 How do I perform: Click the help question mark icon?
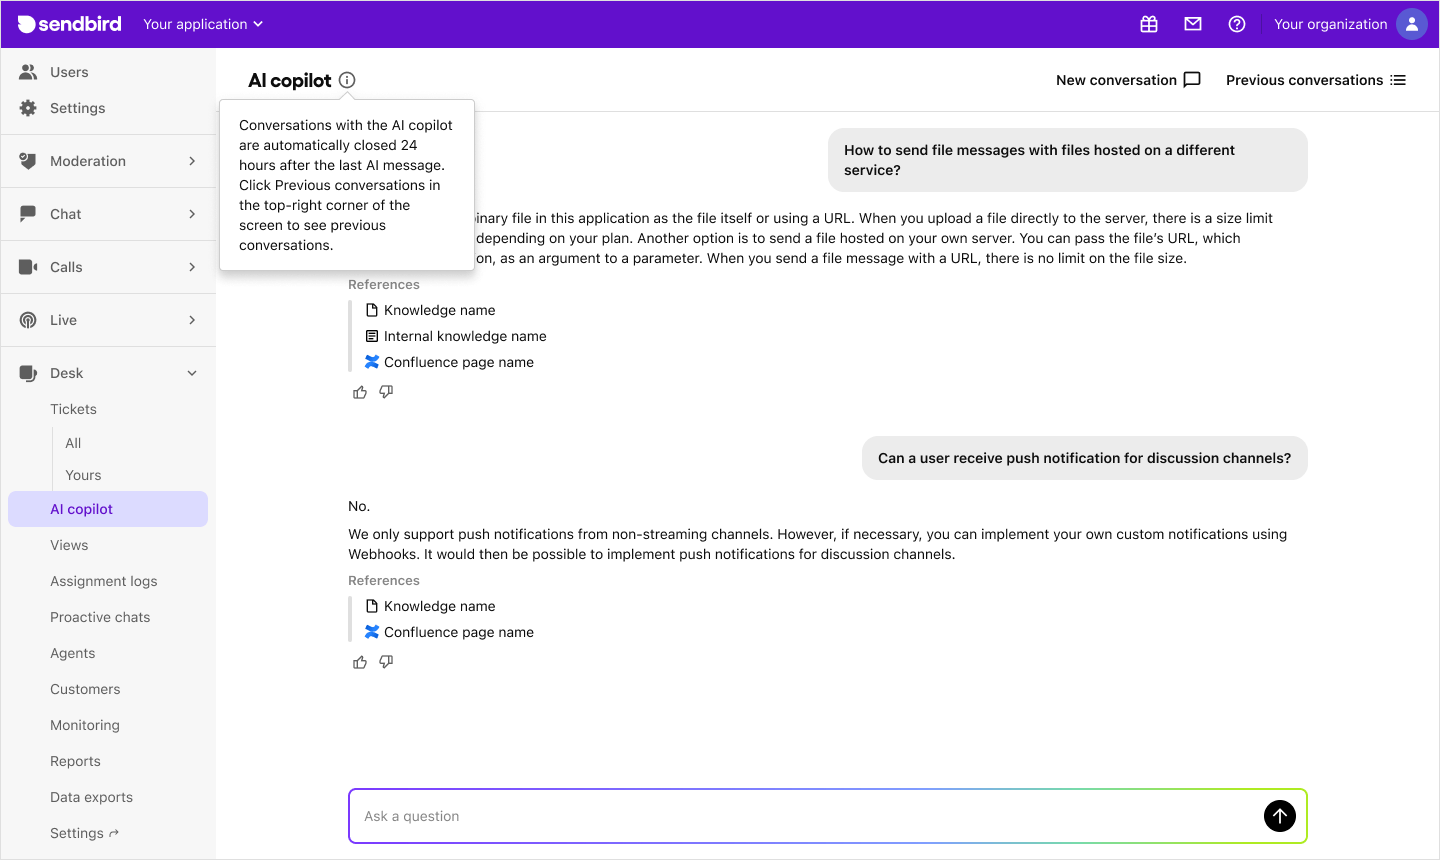point(1237,24)
